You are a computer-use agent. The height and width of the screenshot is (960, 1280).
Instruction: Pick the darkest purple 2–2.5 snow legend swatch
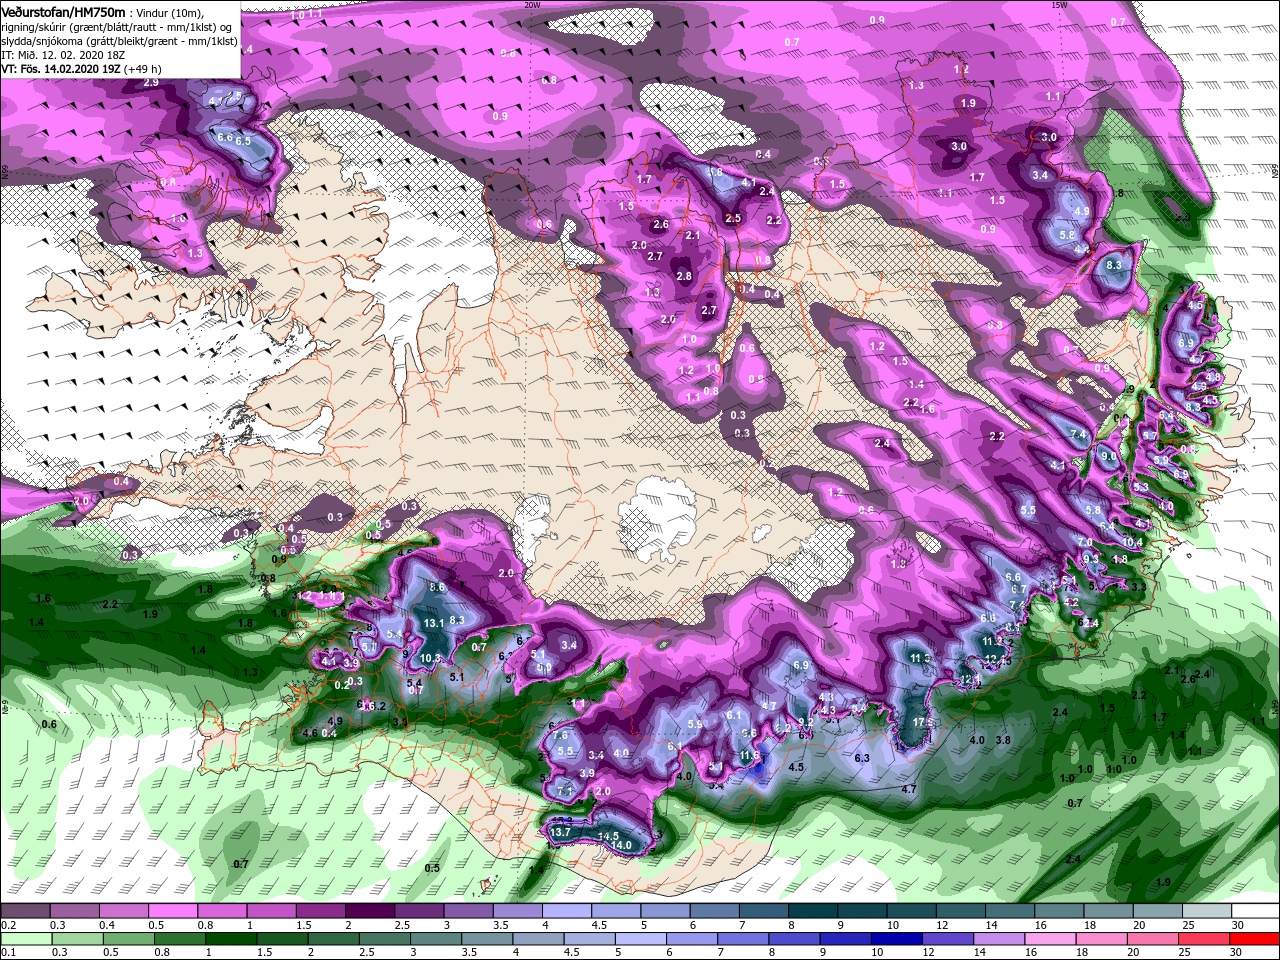370,911
